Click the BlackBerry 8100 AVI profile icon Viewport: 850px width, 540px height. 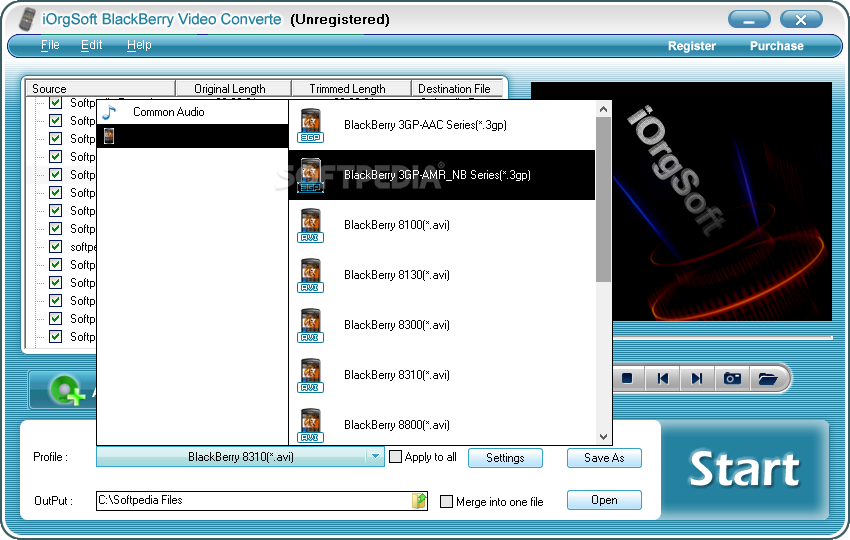311,225
